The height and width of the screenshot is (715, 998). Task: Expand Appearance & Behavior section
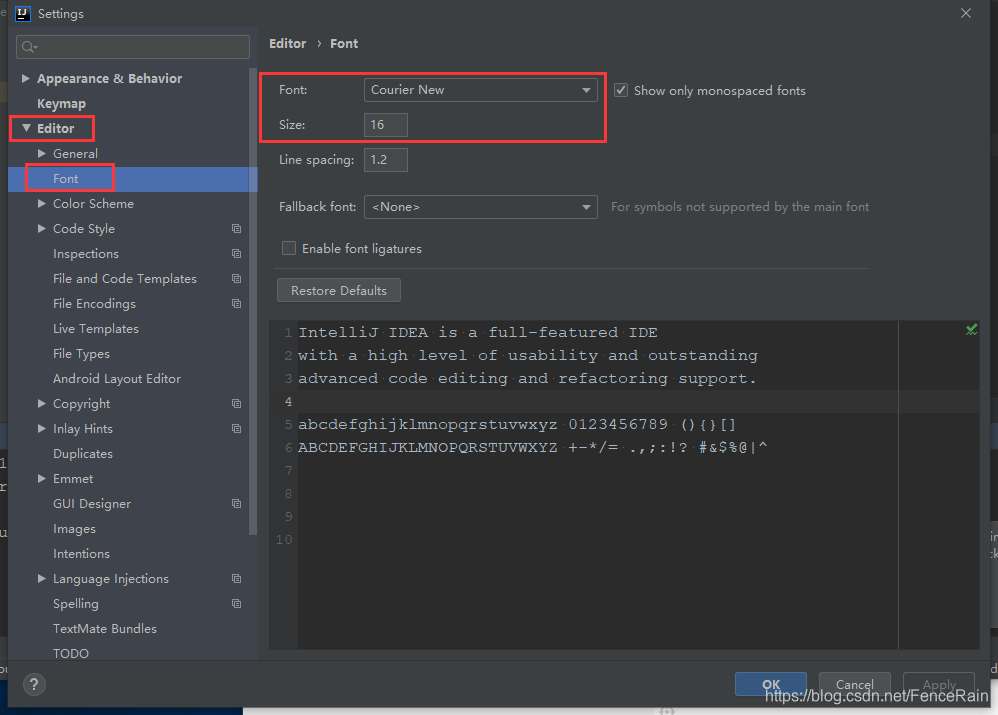pyautogui.click(x=25, y=78)
